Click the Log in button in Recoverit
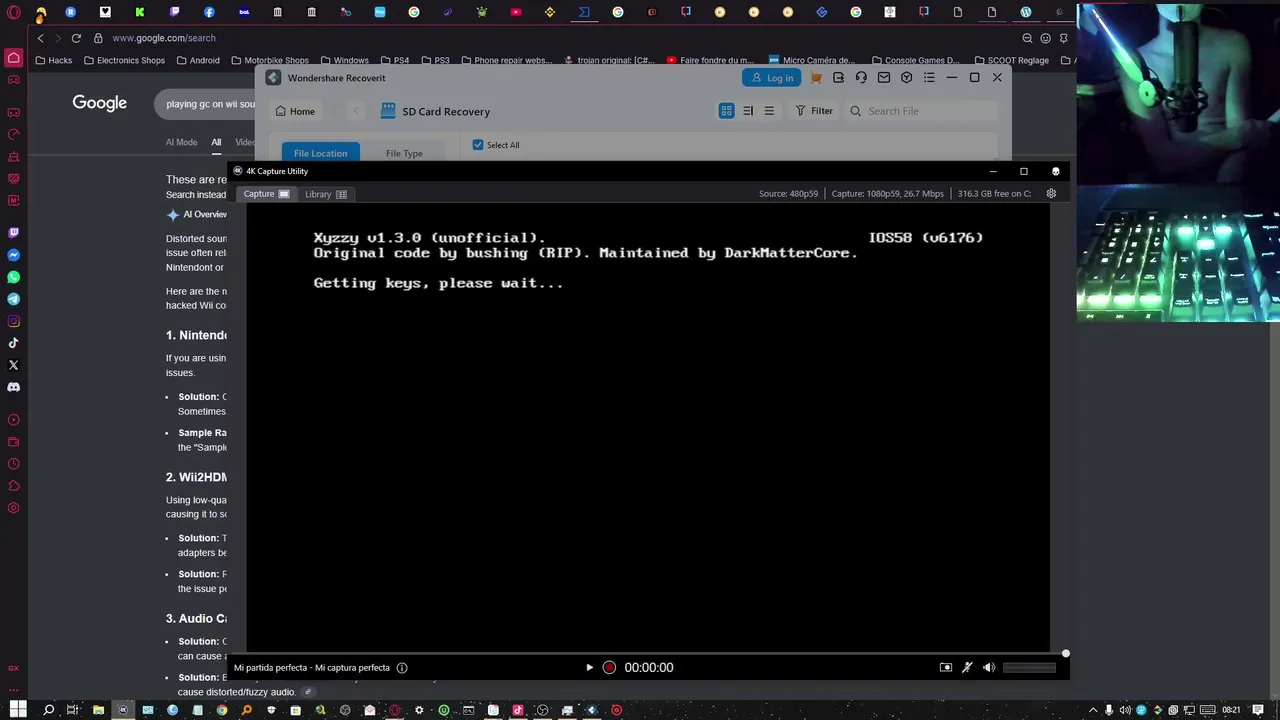Screen dimensions: 1280x720 771,78
